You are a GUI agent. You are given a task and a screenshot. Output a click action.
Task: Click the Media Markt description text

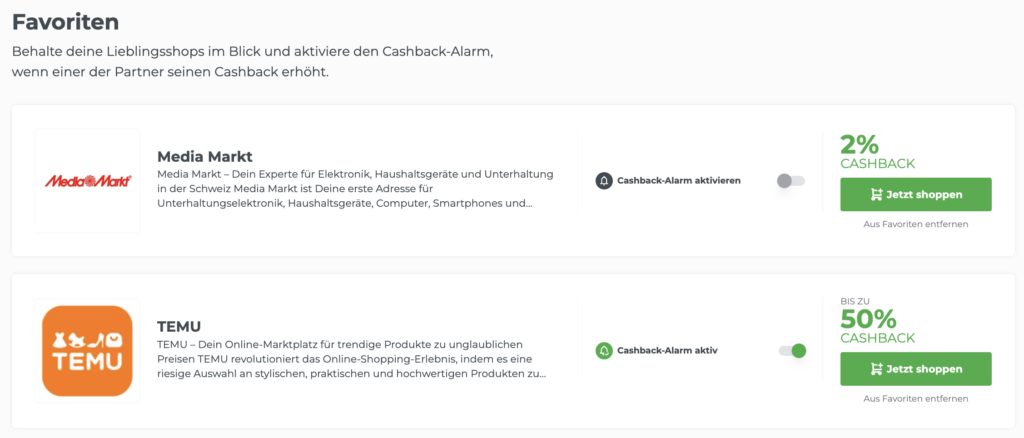coord(356,189)
